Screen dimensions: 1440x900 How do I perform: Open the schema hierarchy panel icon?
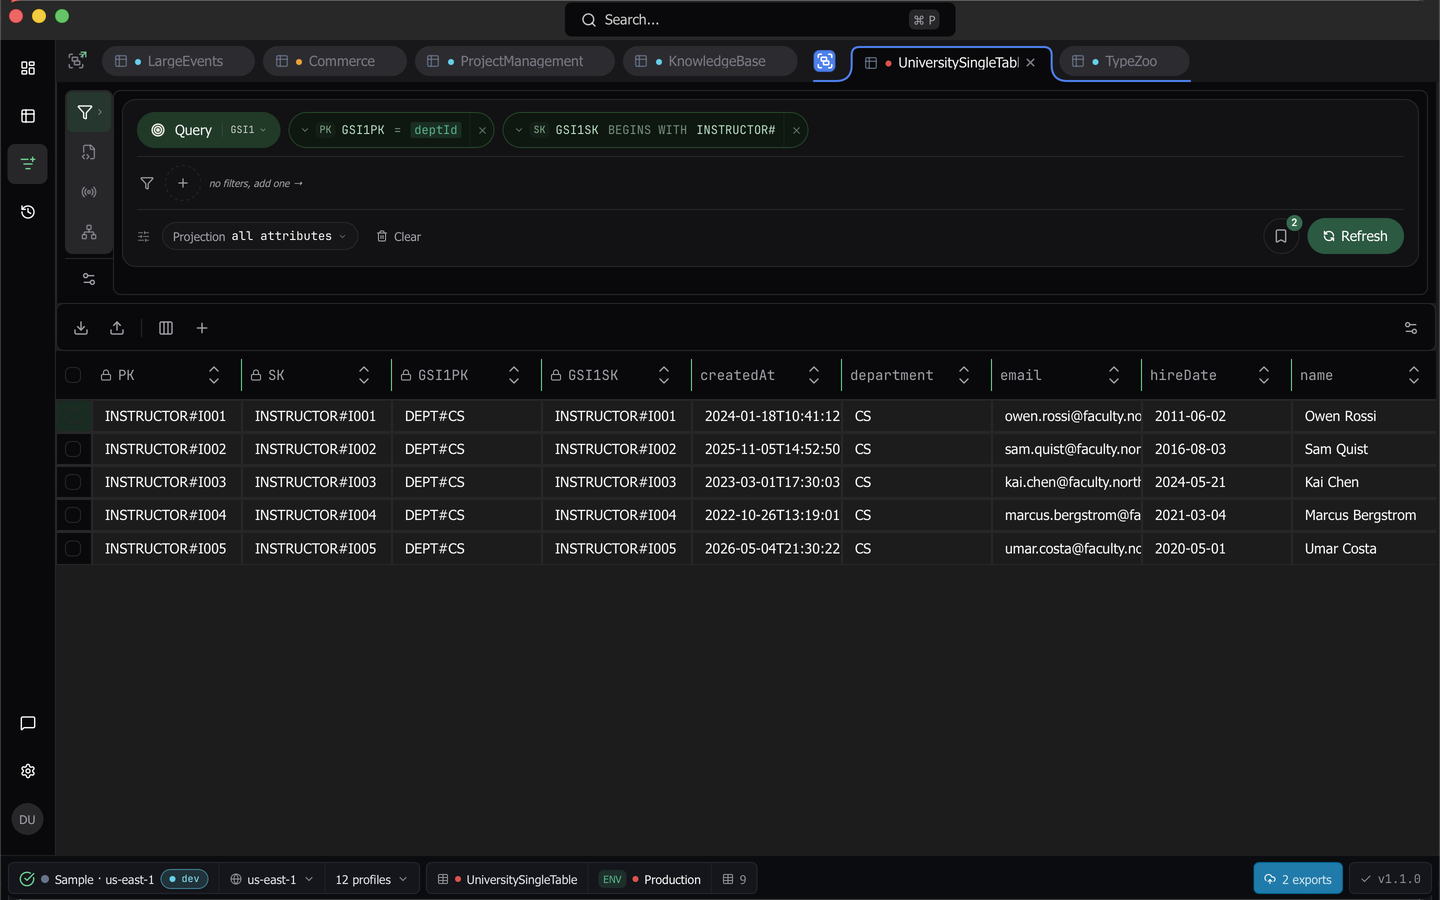click(x=89, y=232)
